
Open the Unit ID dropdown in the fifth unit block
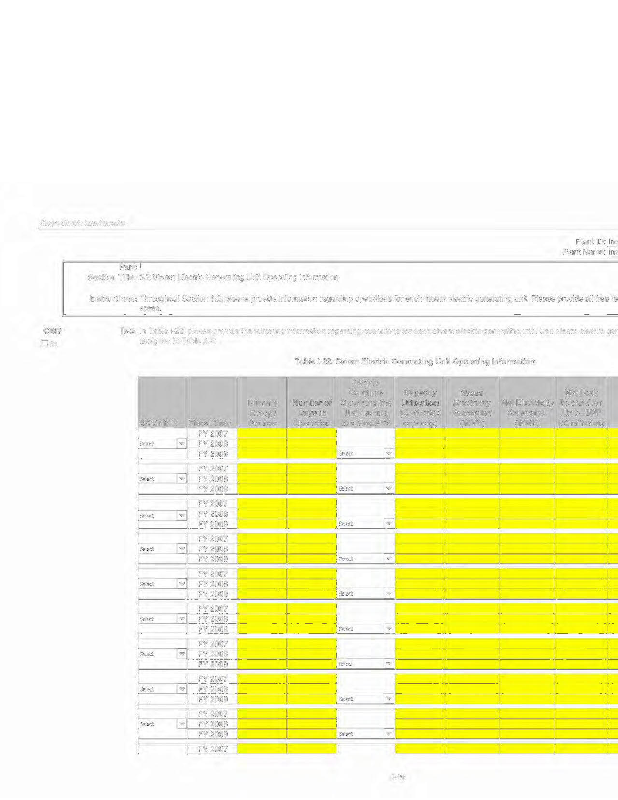162,582
